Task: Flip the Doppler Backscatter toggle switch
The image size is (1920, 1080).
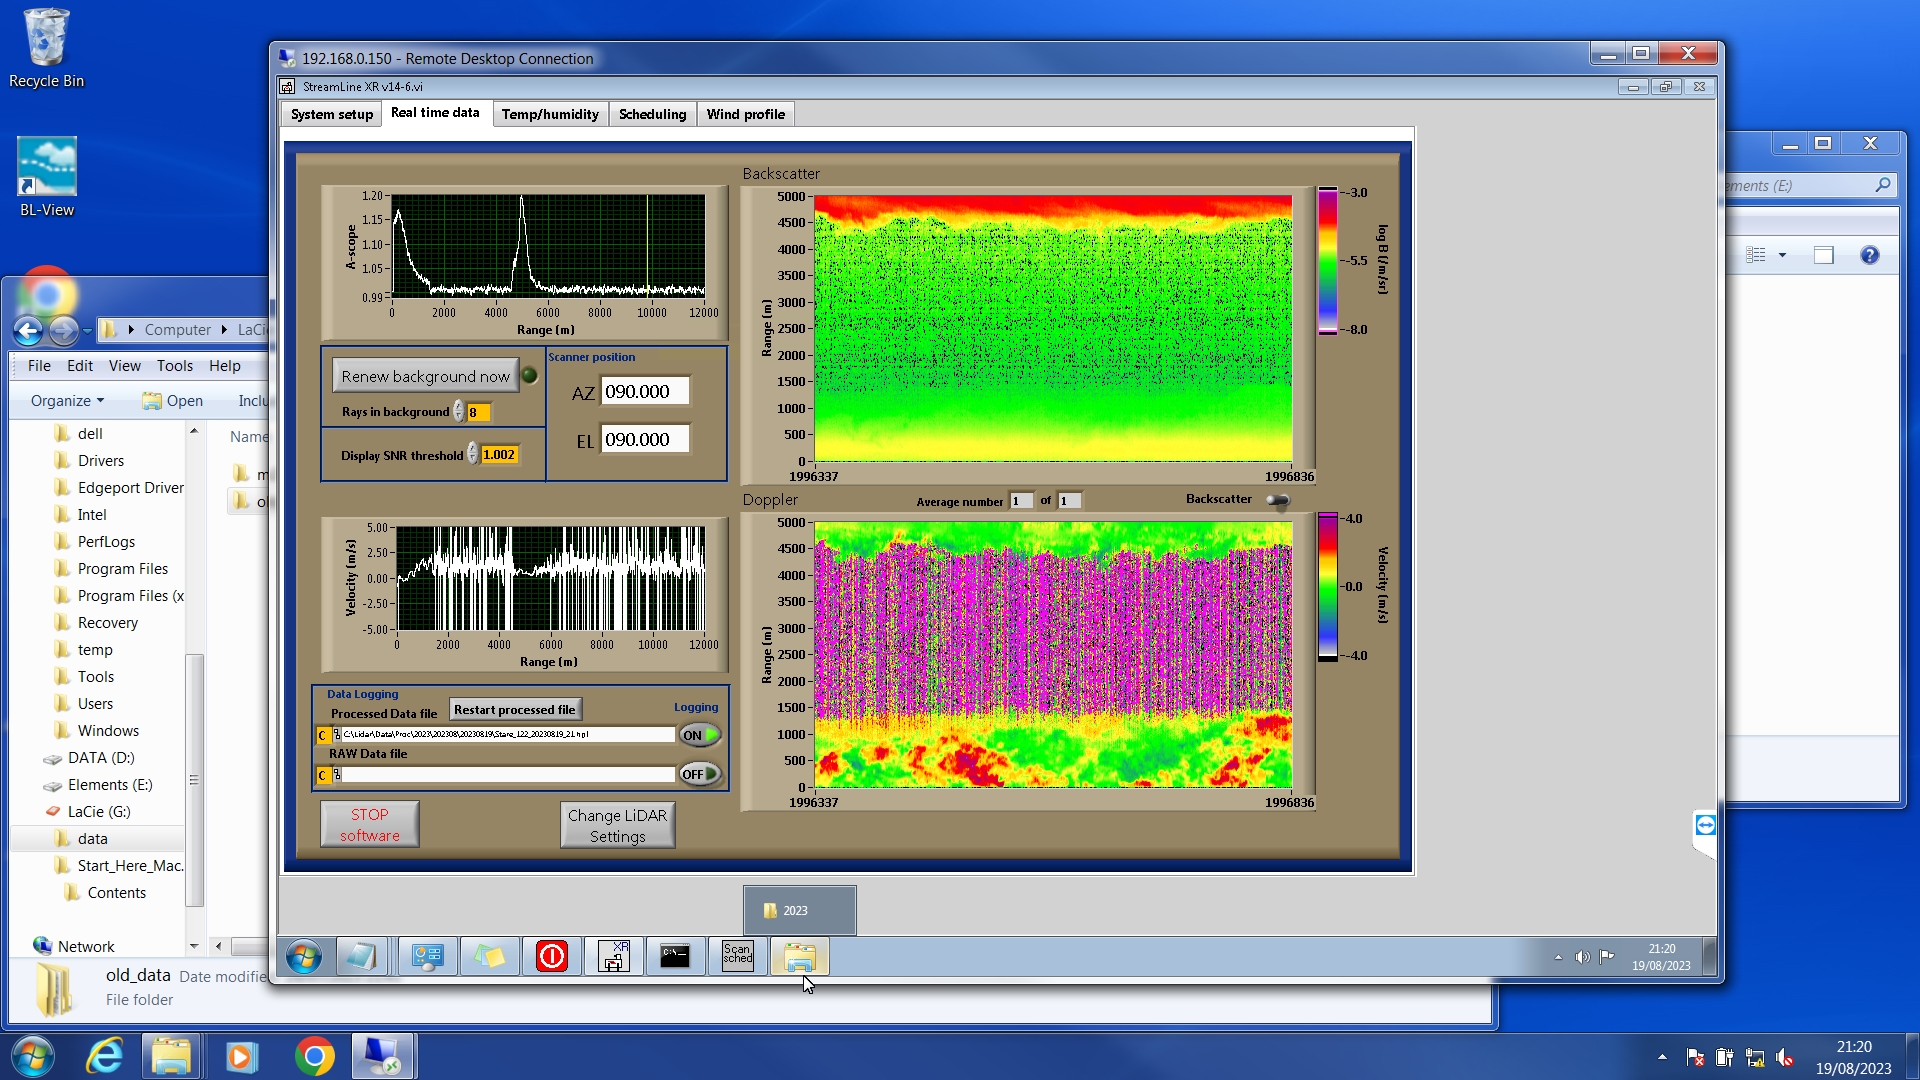Action: coord(1278,500)
